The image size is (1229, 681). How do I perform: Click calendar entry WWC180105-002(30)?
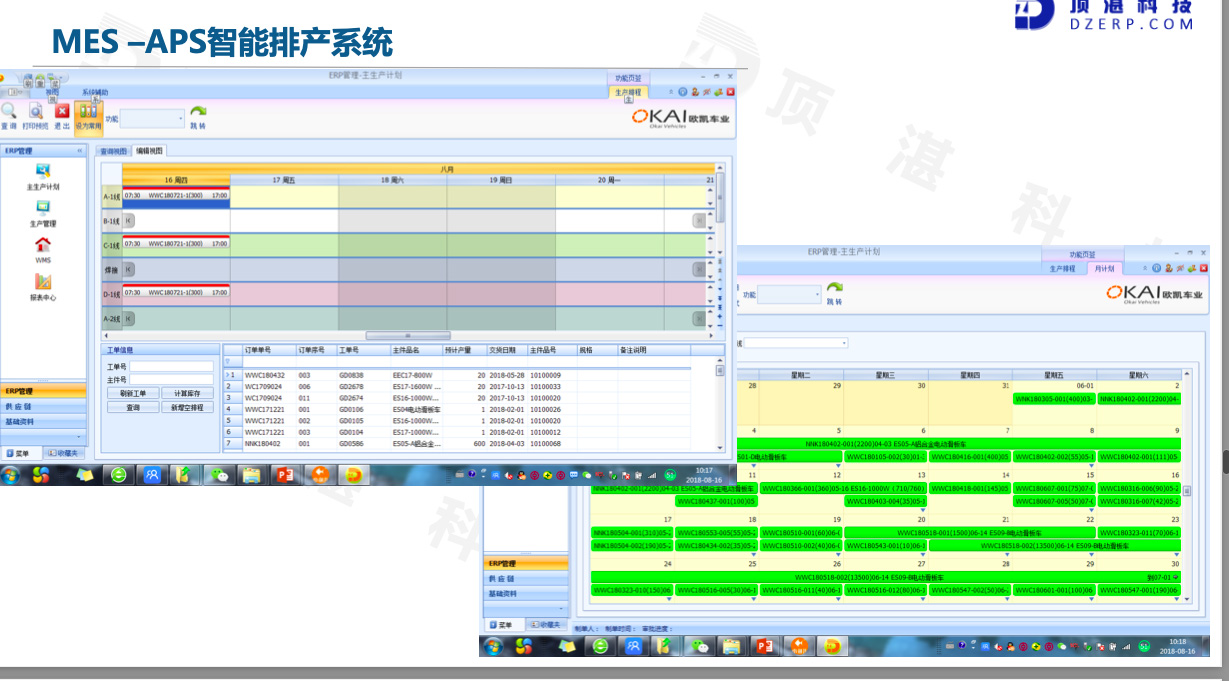pos(885,457)
